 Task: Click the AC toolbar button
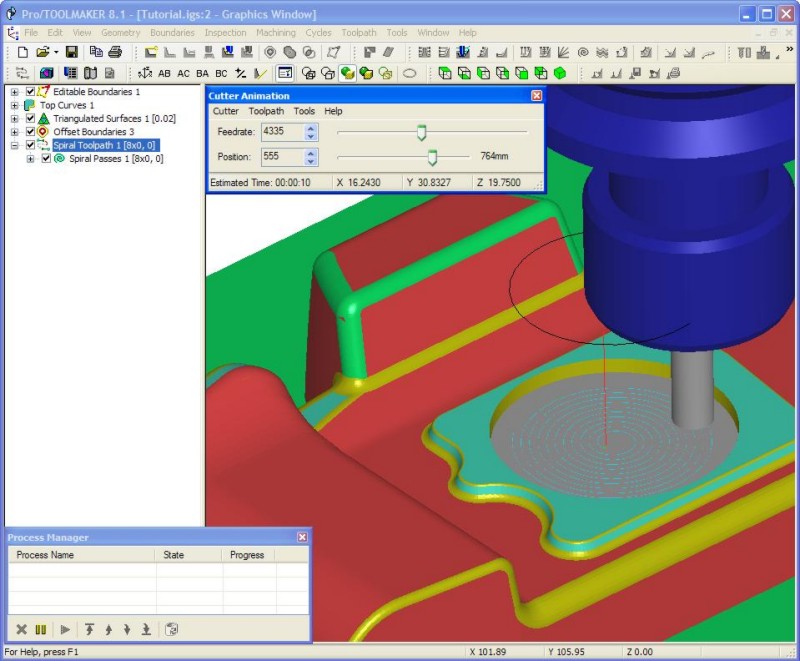tap(183, 73)
